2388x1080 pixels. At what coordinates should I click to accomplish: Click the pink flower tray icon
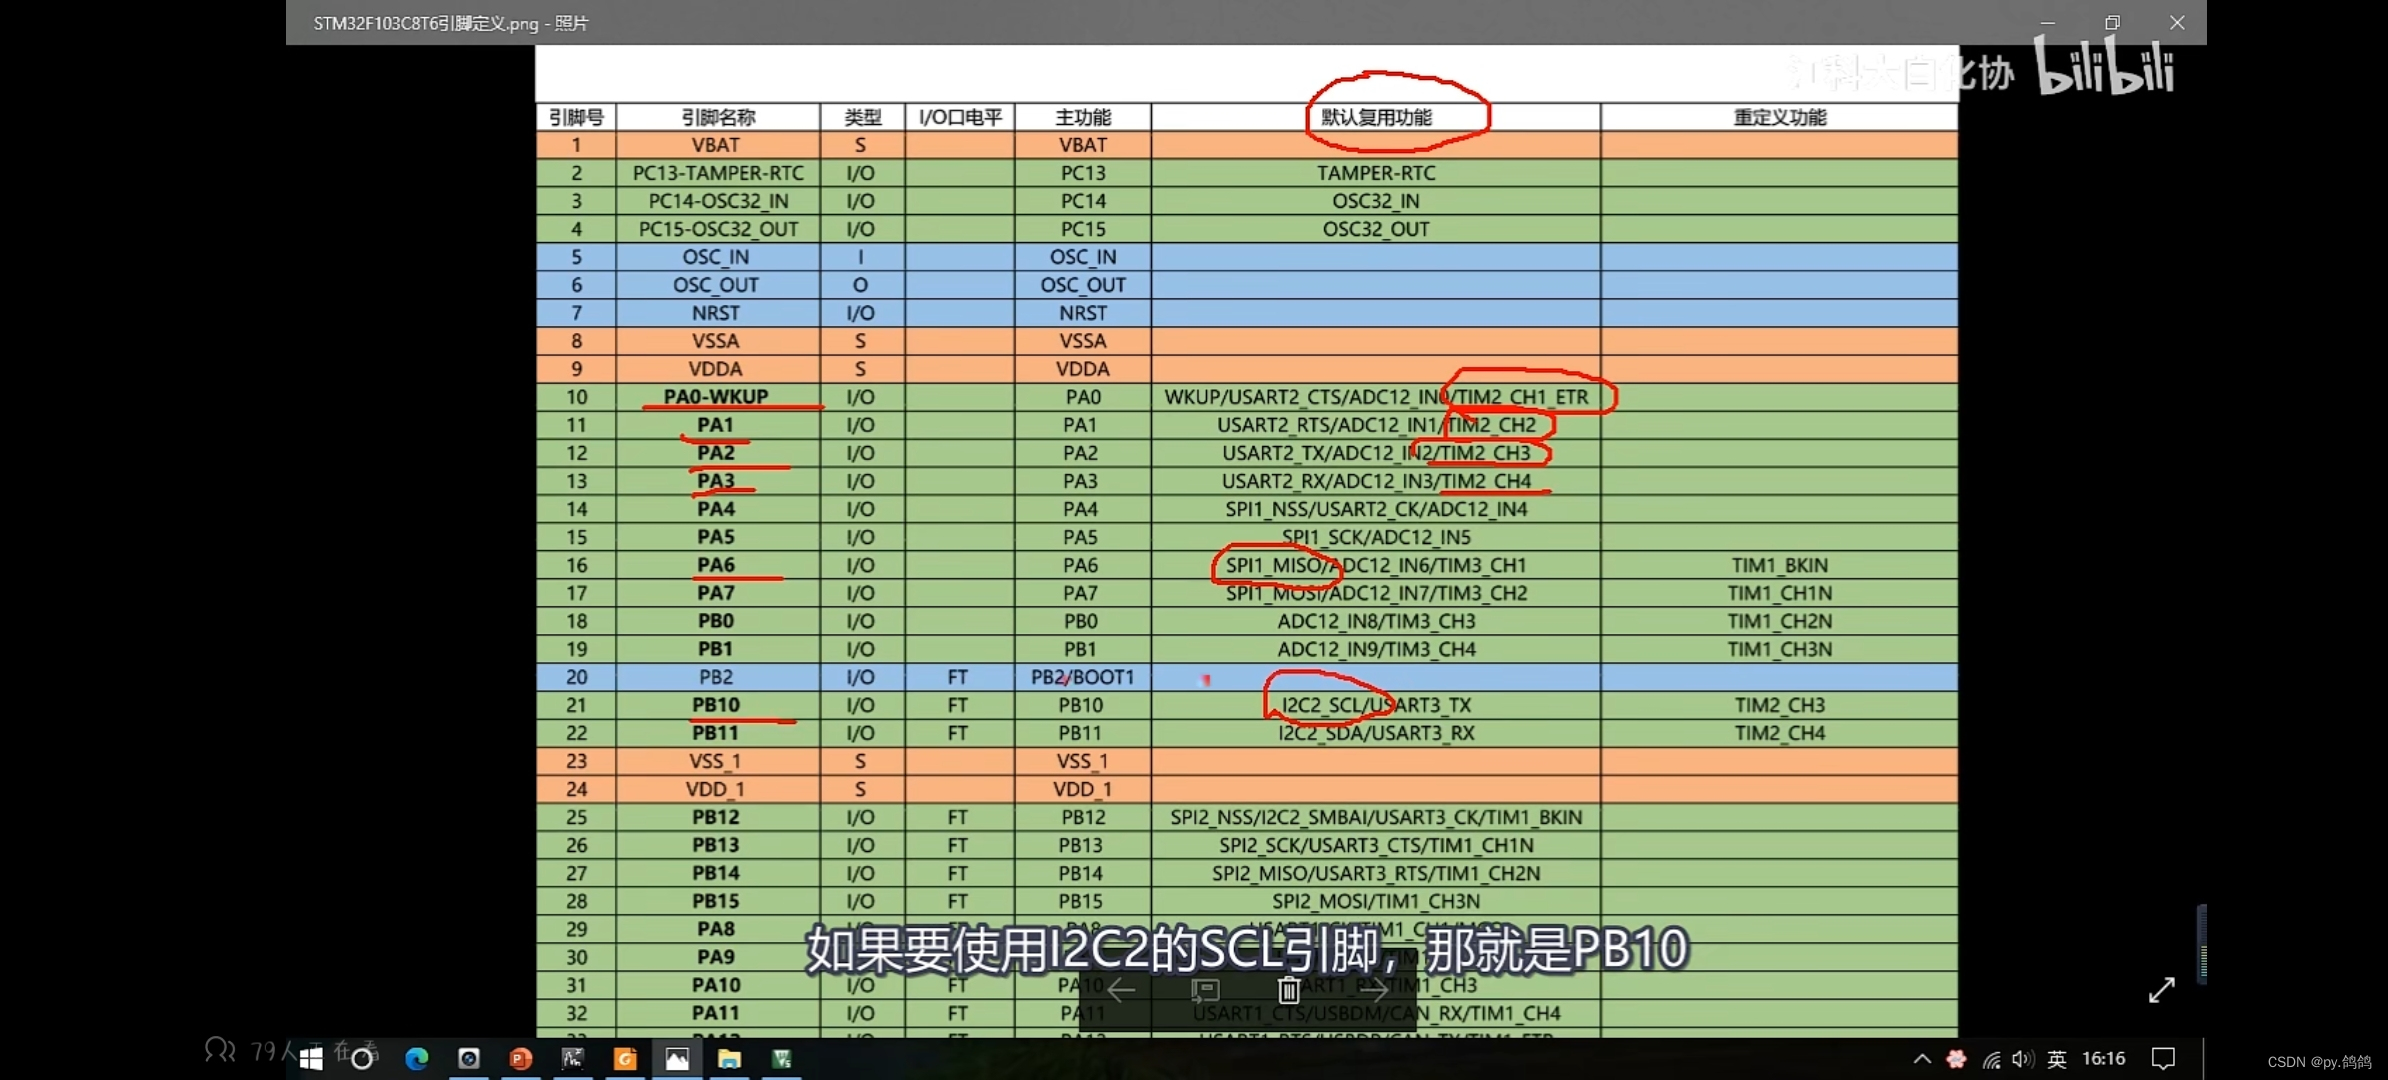click(x=1957, y=1058)
